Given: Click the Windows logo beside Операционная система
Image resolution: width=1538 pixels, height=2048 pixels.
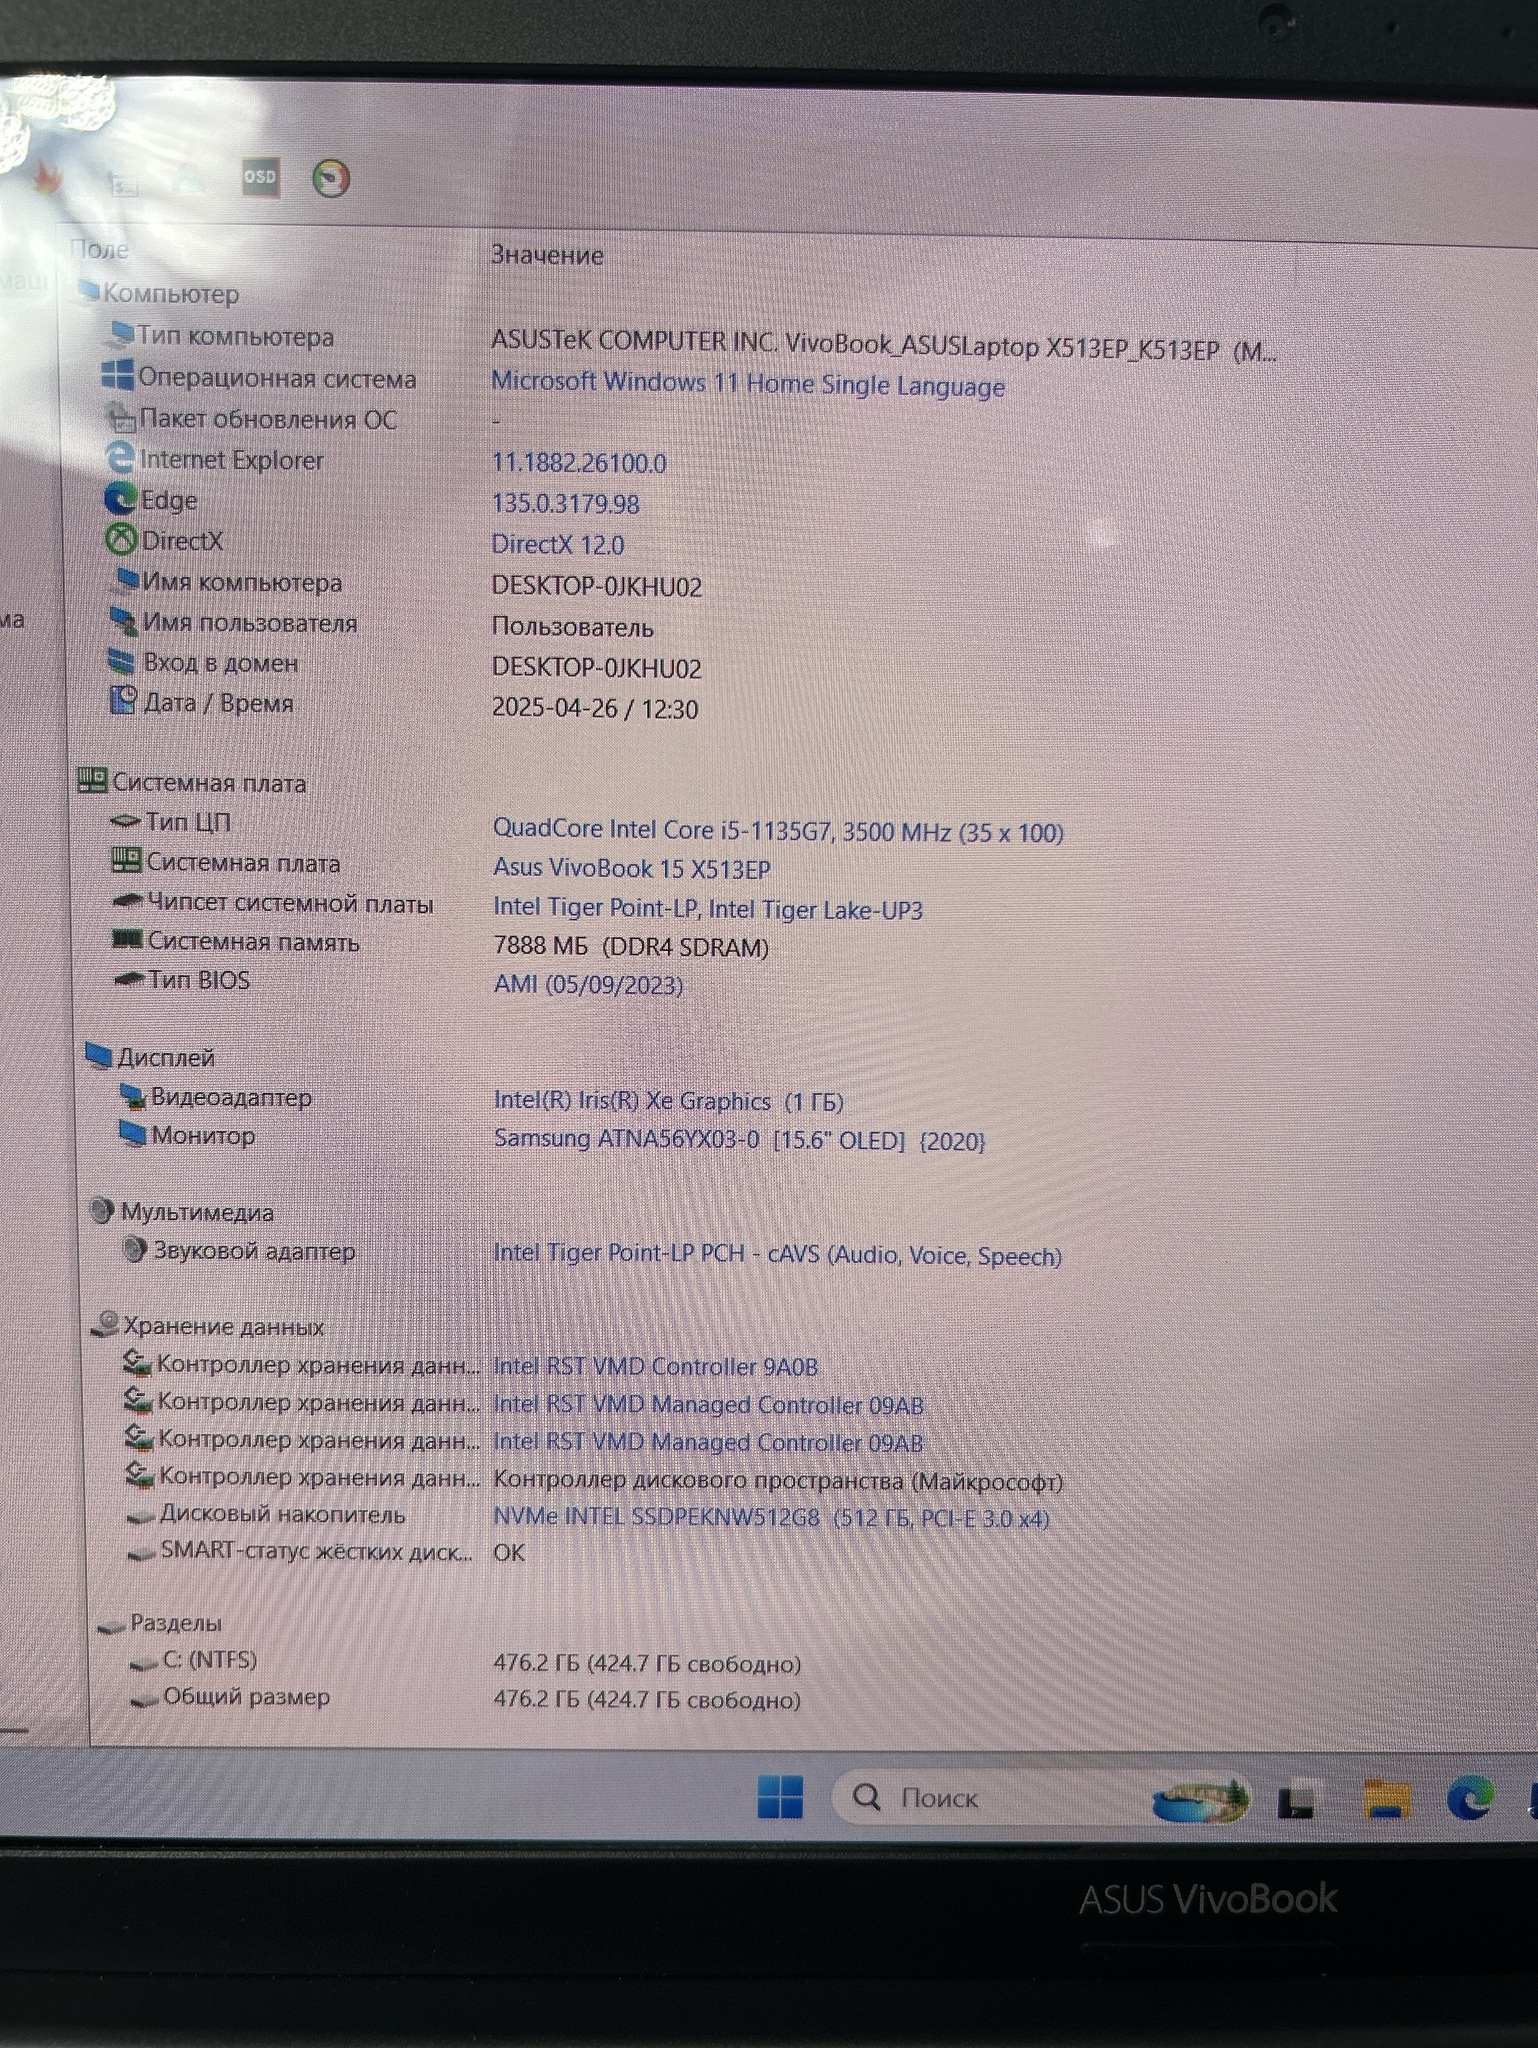Looking at the screenshot, I should point(118,375).
